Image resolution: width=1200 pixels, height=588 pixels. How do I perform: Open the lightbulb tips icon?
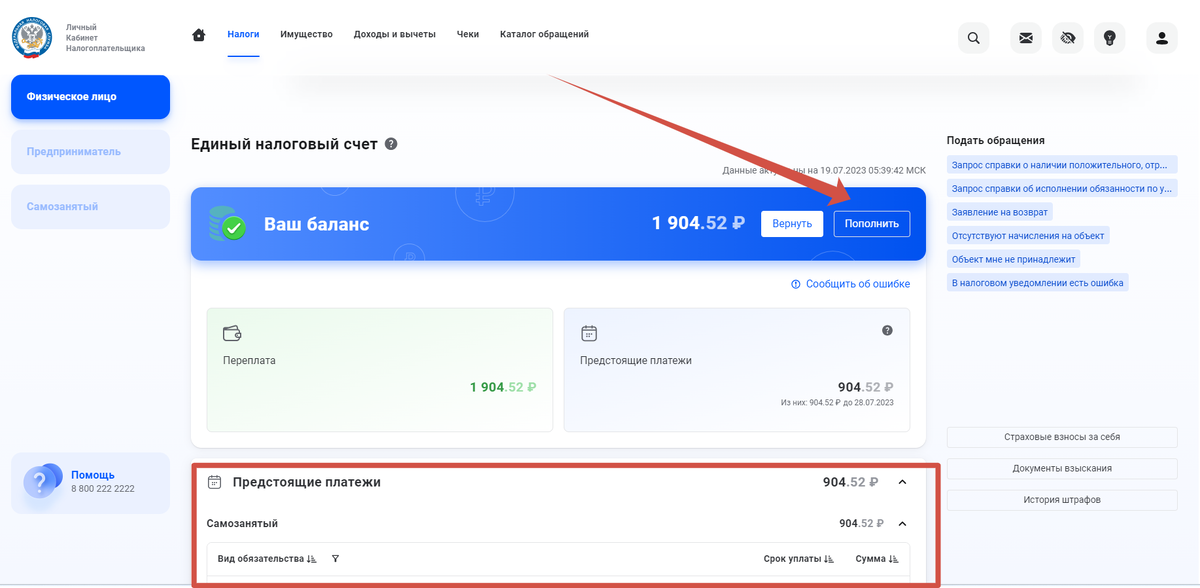(1109, 38)
